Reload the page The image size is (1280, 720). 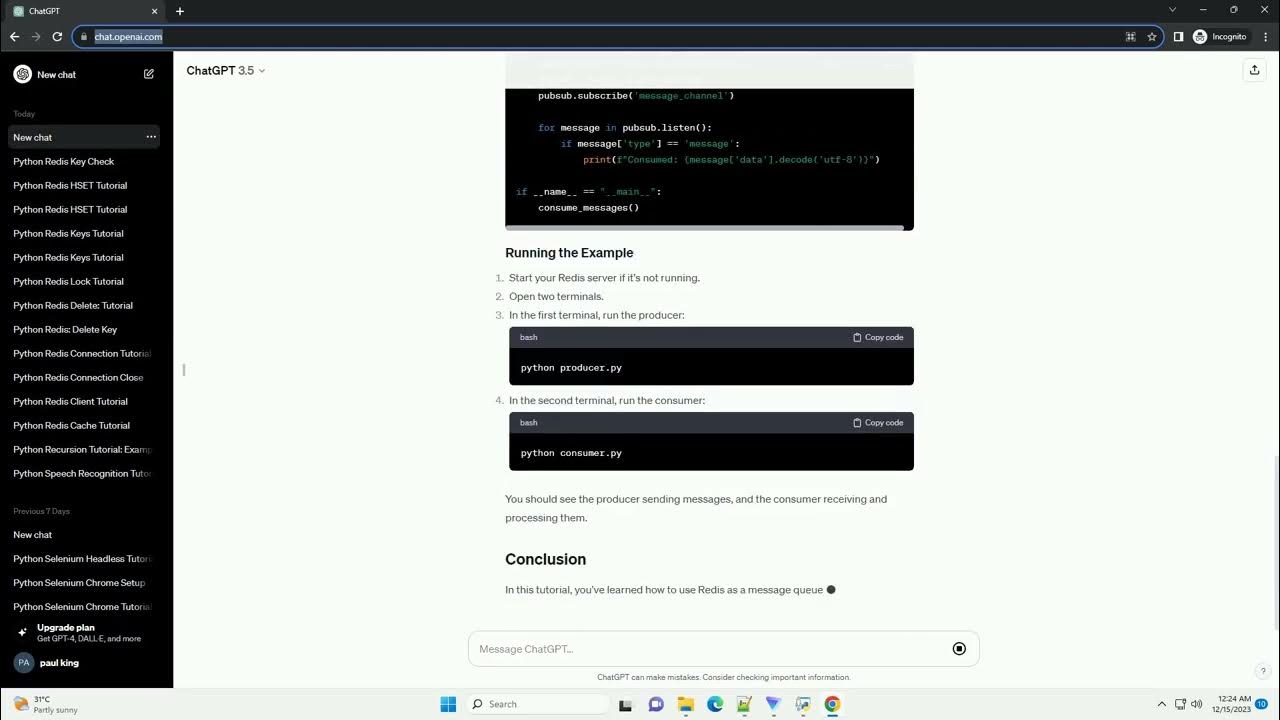[57, 37]
